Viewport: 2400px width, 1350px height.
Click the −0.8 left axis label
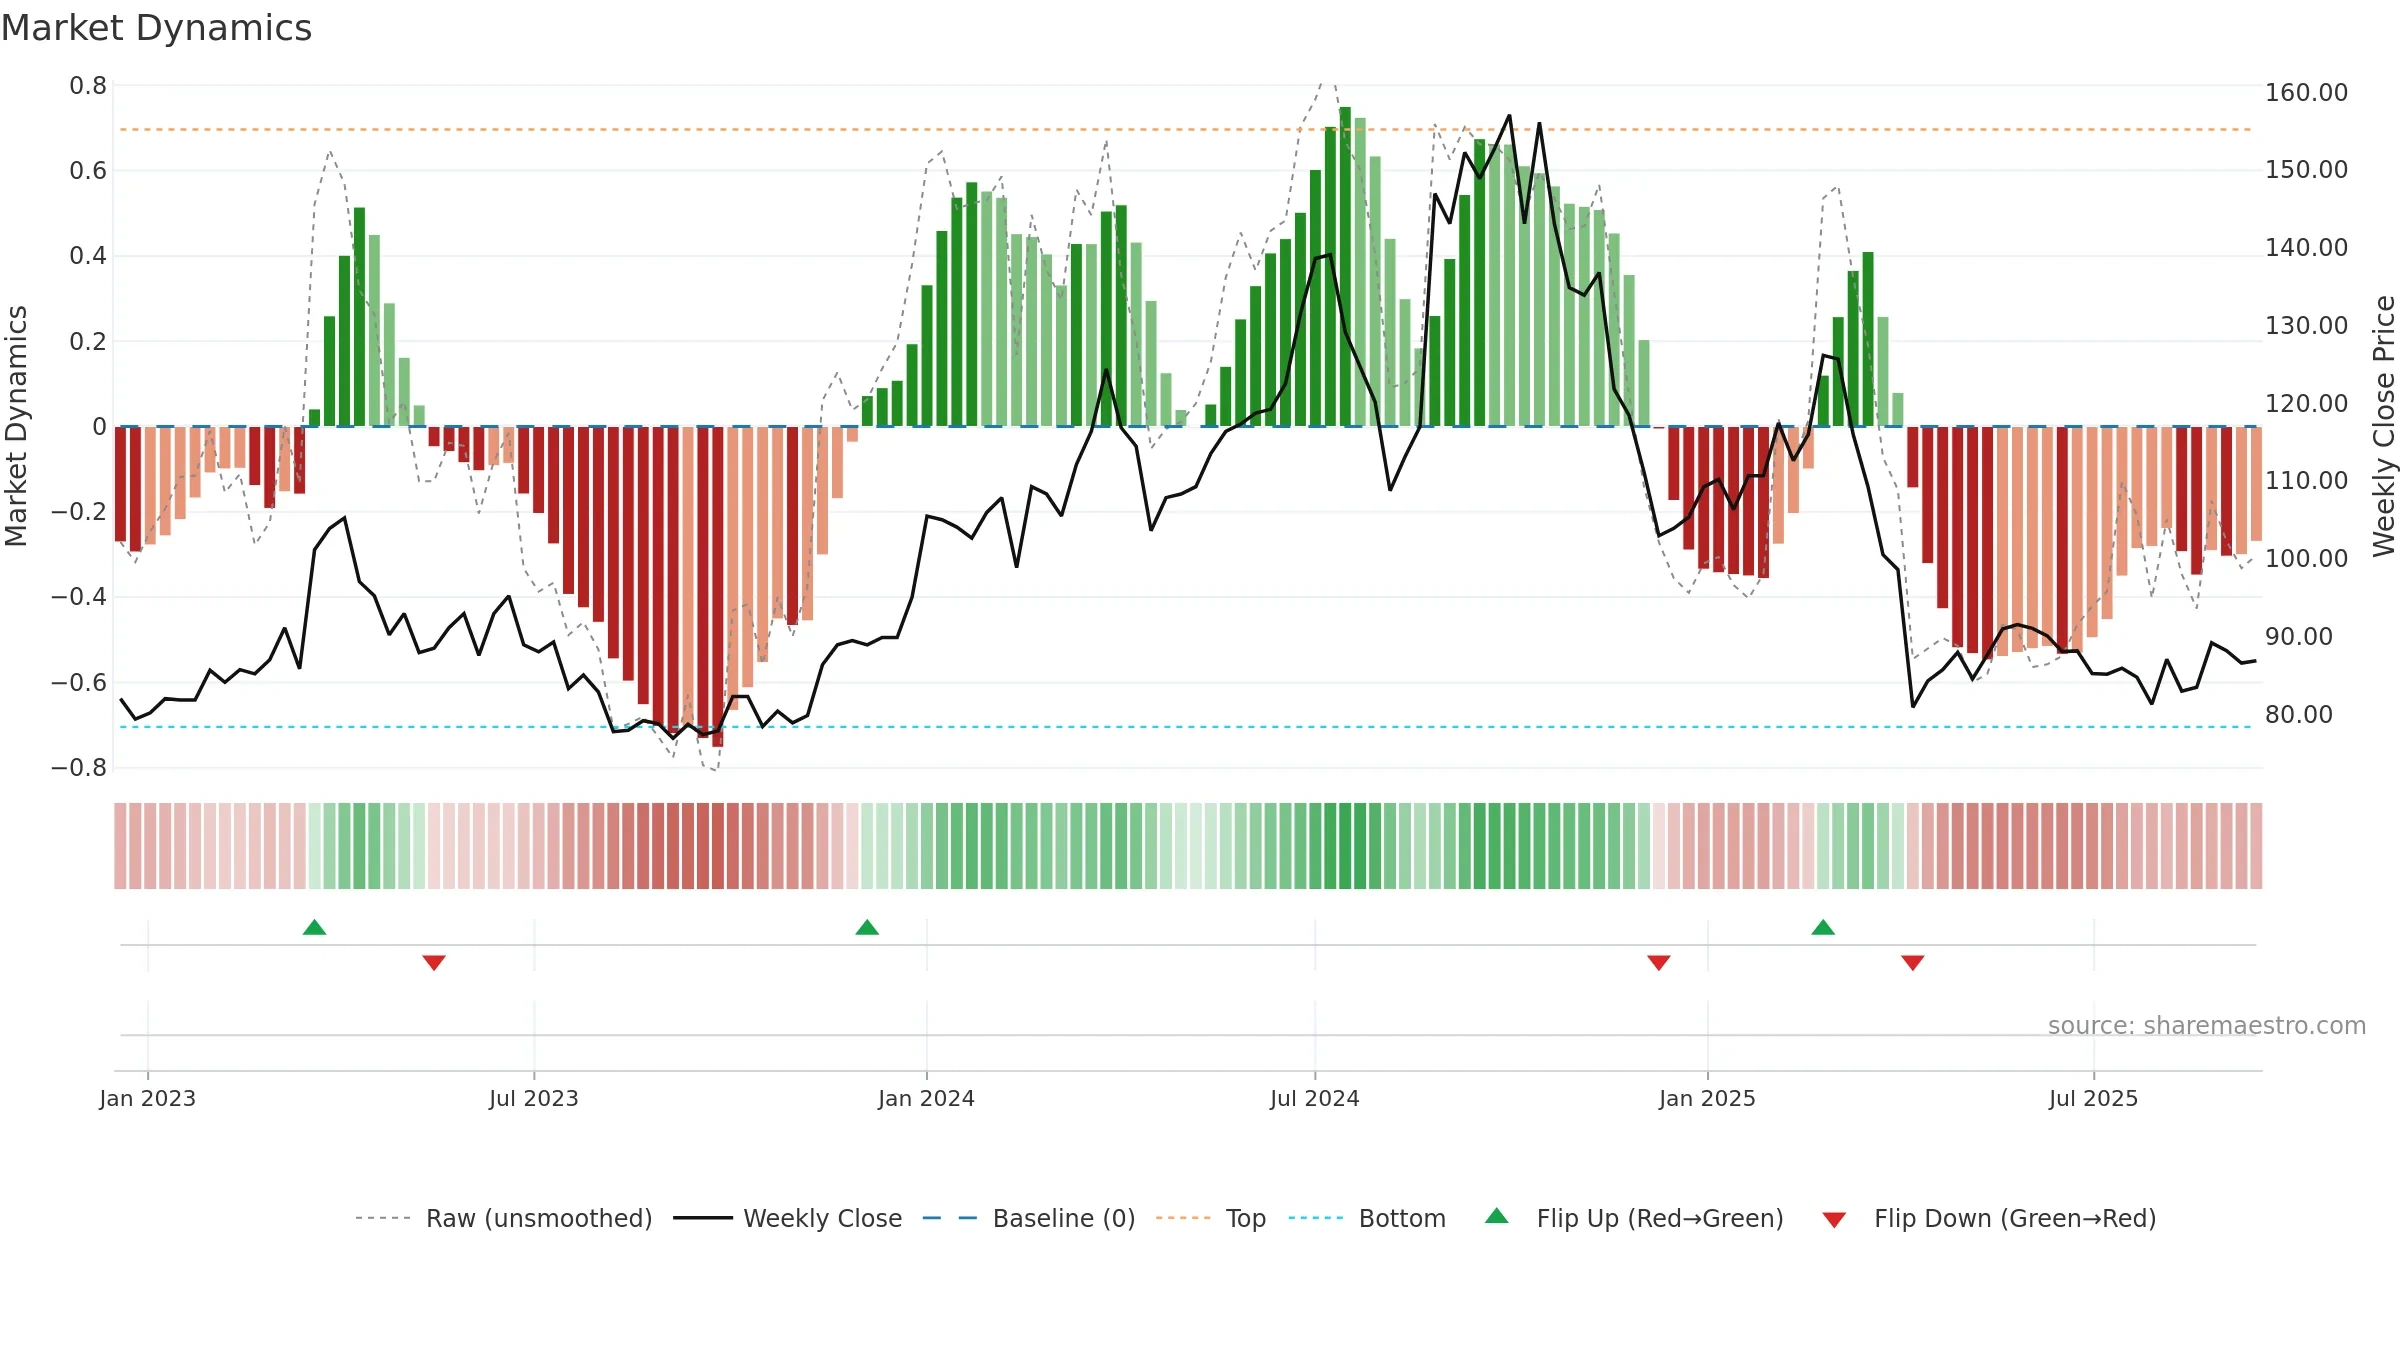79,768
